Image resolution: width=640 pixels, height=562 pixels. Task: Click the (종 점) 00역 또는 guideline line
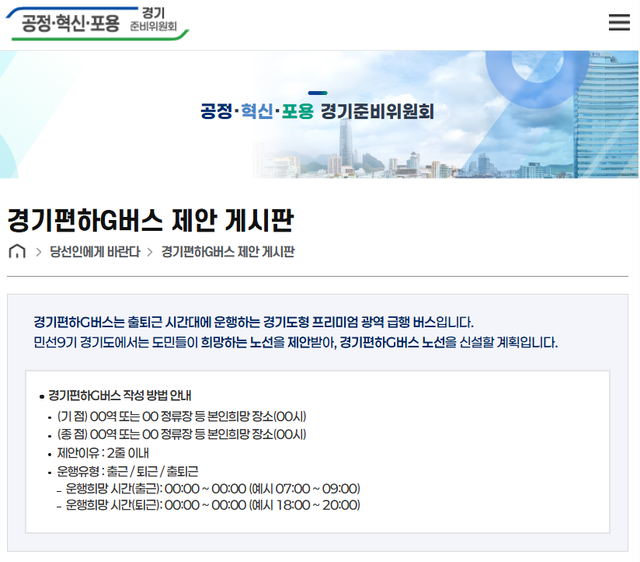182,434
